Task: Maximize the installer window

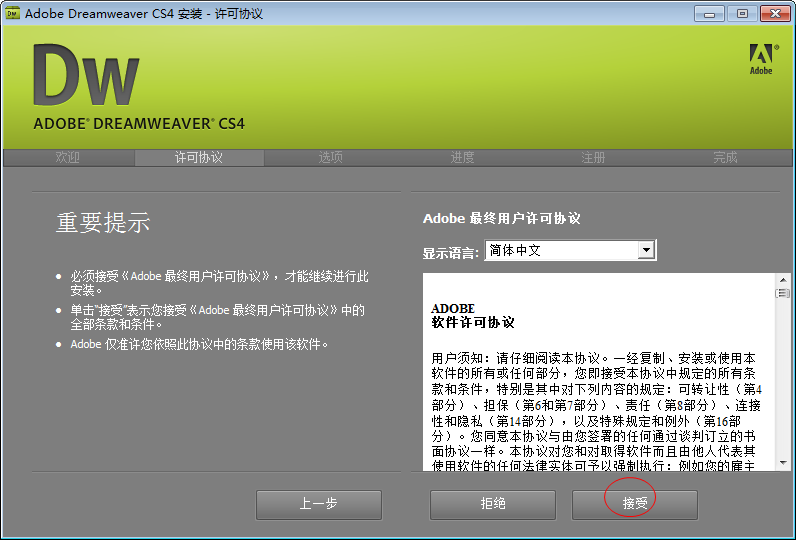Action: point(742,13)
